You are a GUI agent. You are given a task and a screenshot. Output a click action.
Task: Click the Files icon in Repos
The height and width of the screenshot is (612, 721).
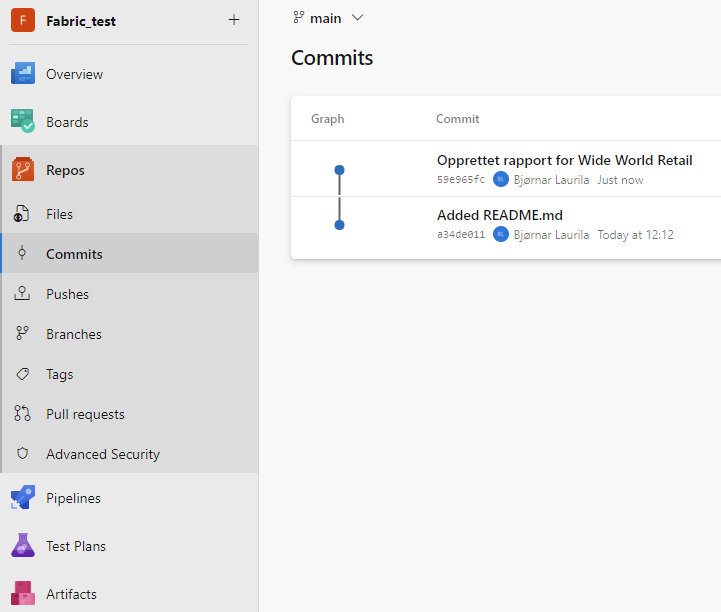[22, 214]
